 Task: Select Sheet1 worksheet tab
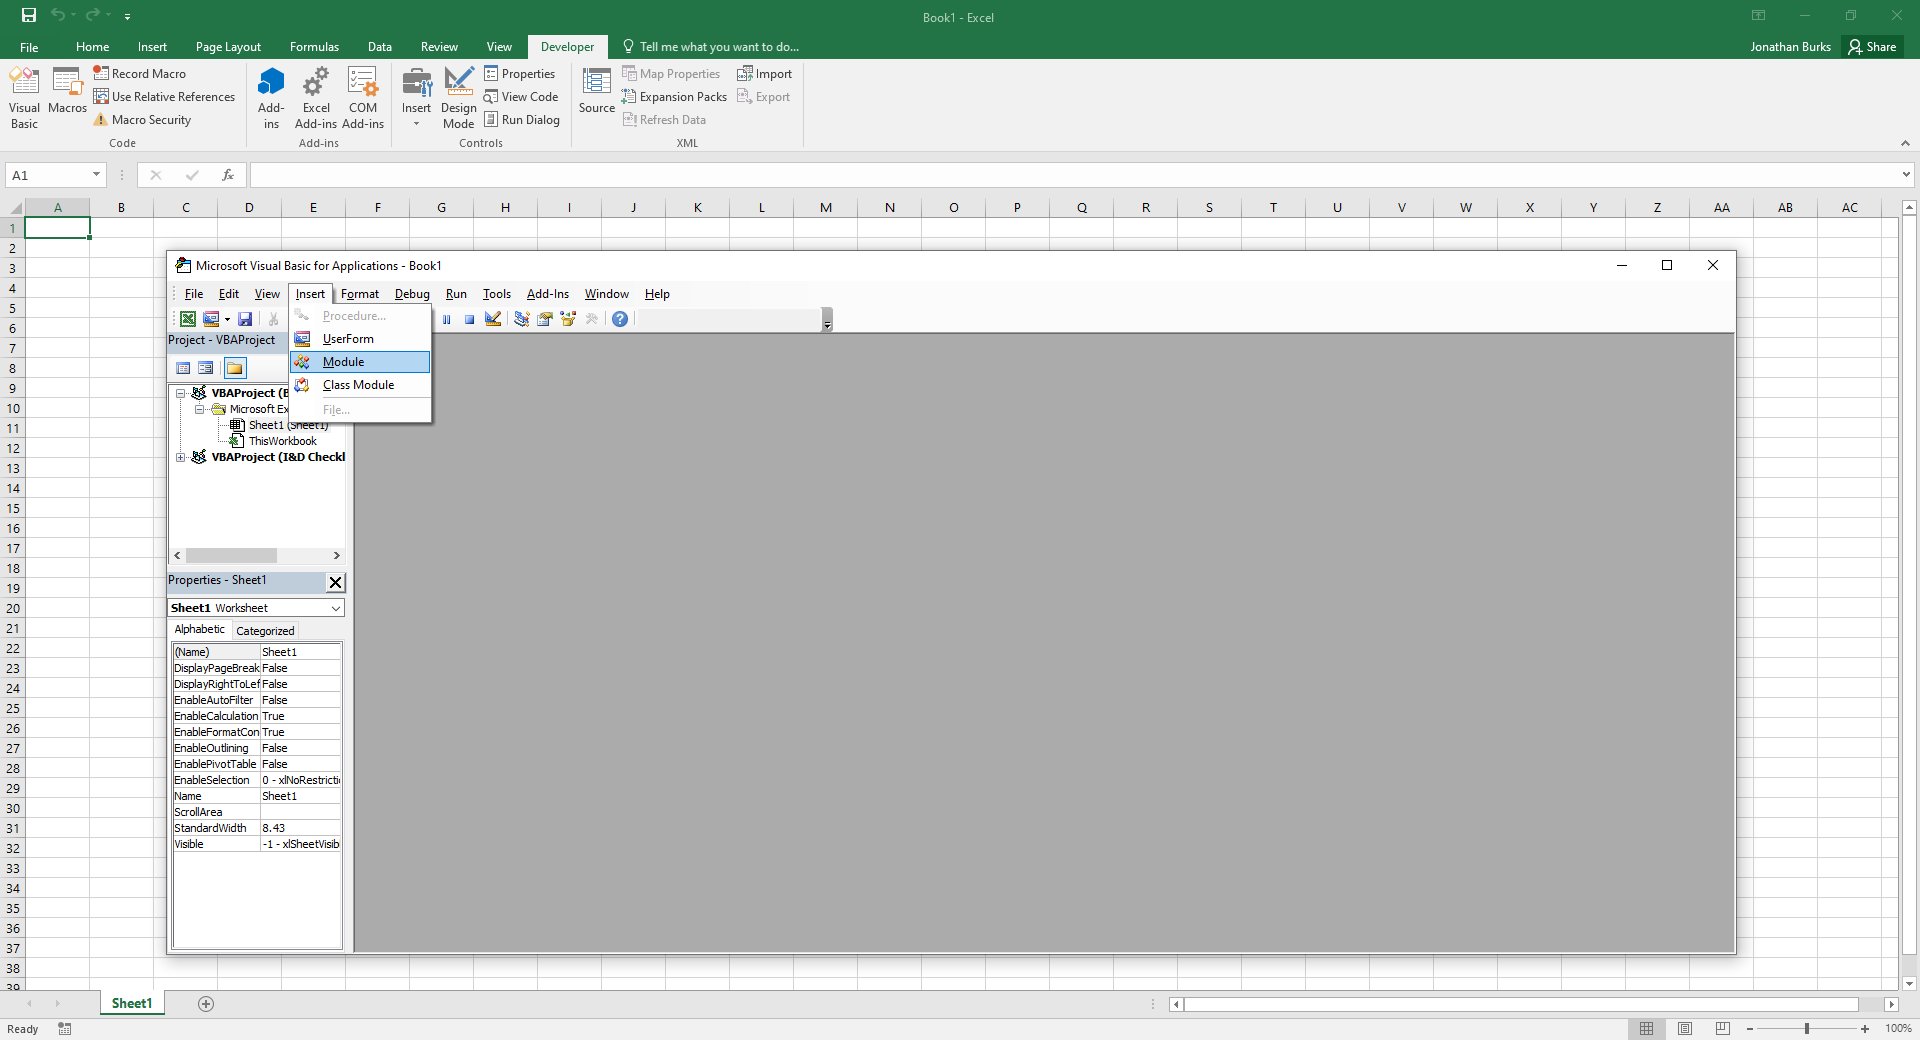pos(132,1004)
